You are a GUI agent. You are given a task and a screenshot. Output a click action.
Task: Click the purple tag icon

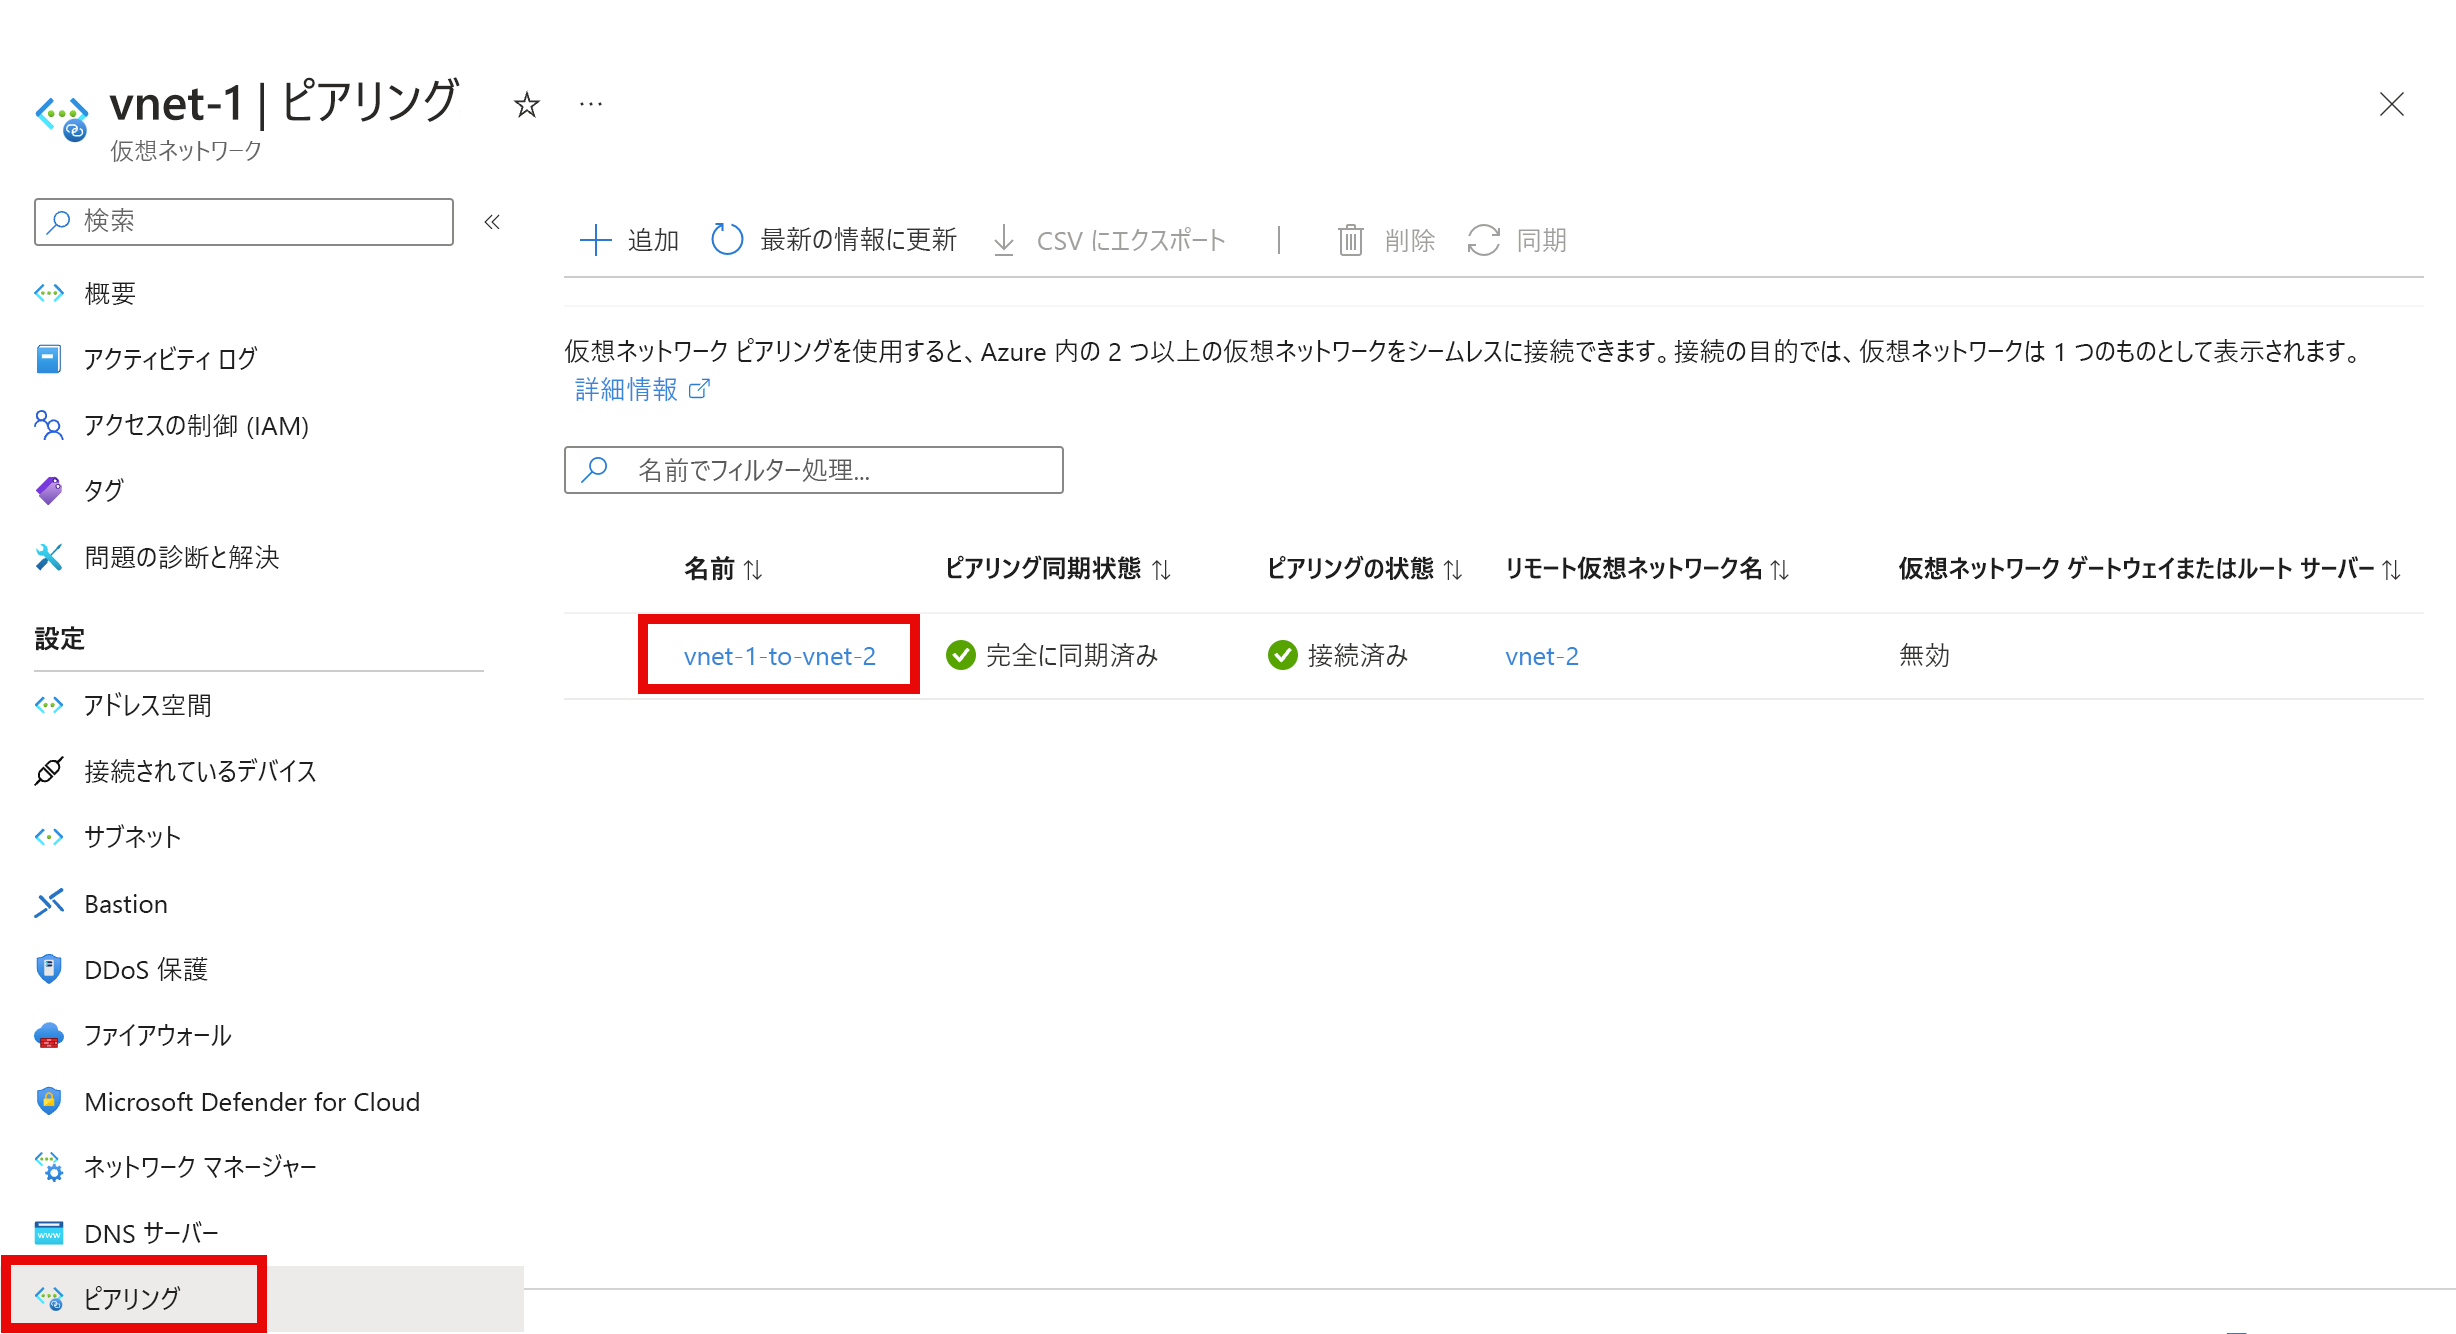click(x=49, y=490)
